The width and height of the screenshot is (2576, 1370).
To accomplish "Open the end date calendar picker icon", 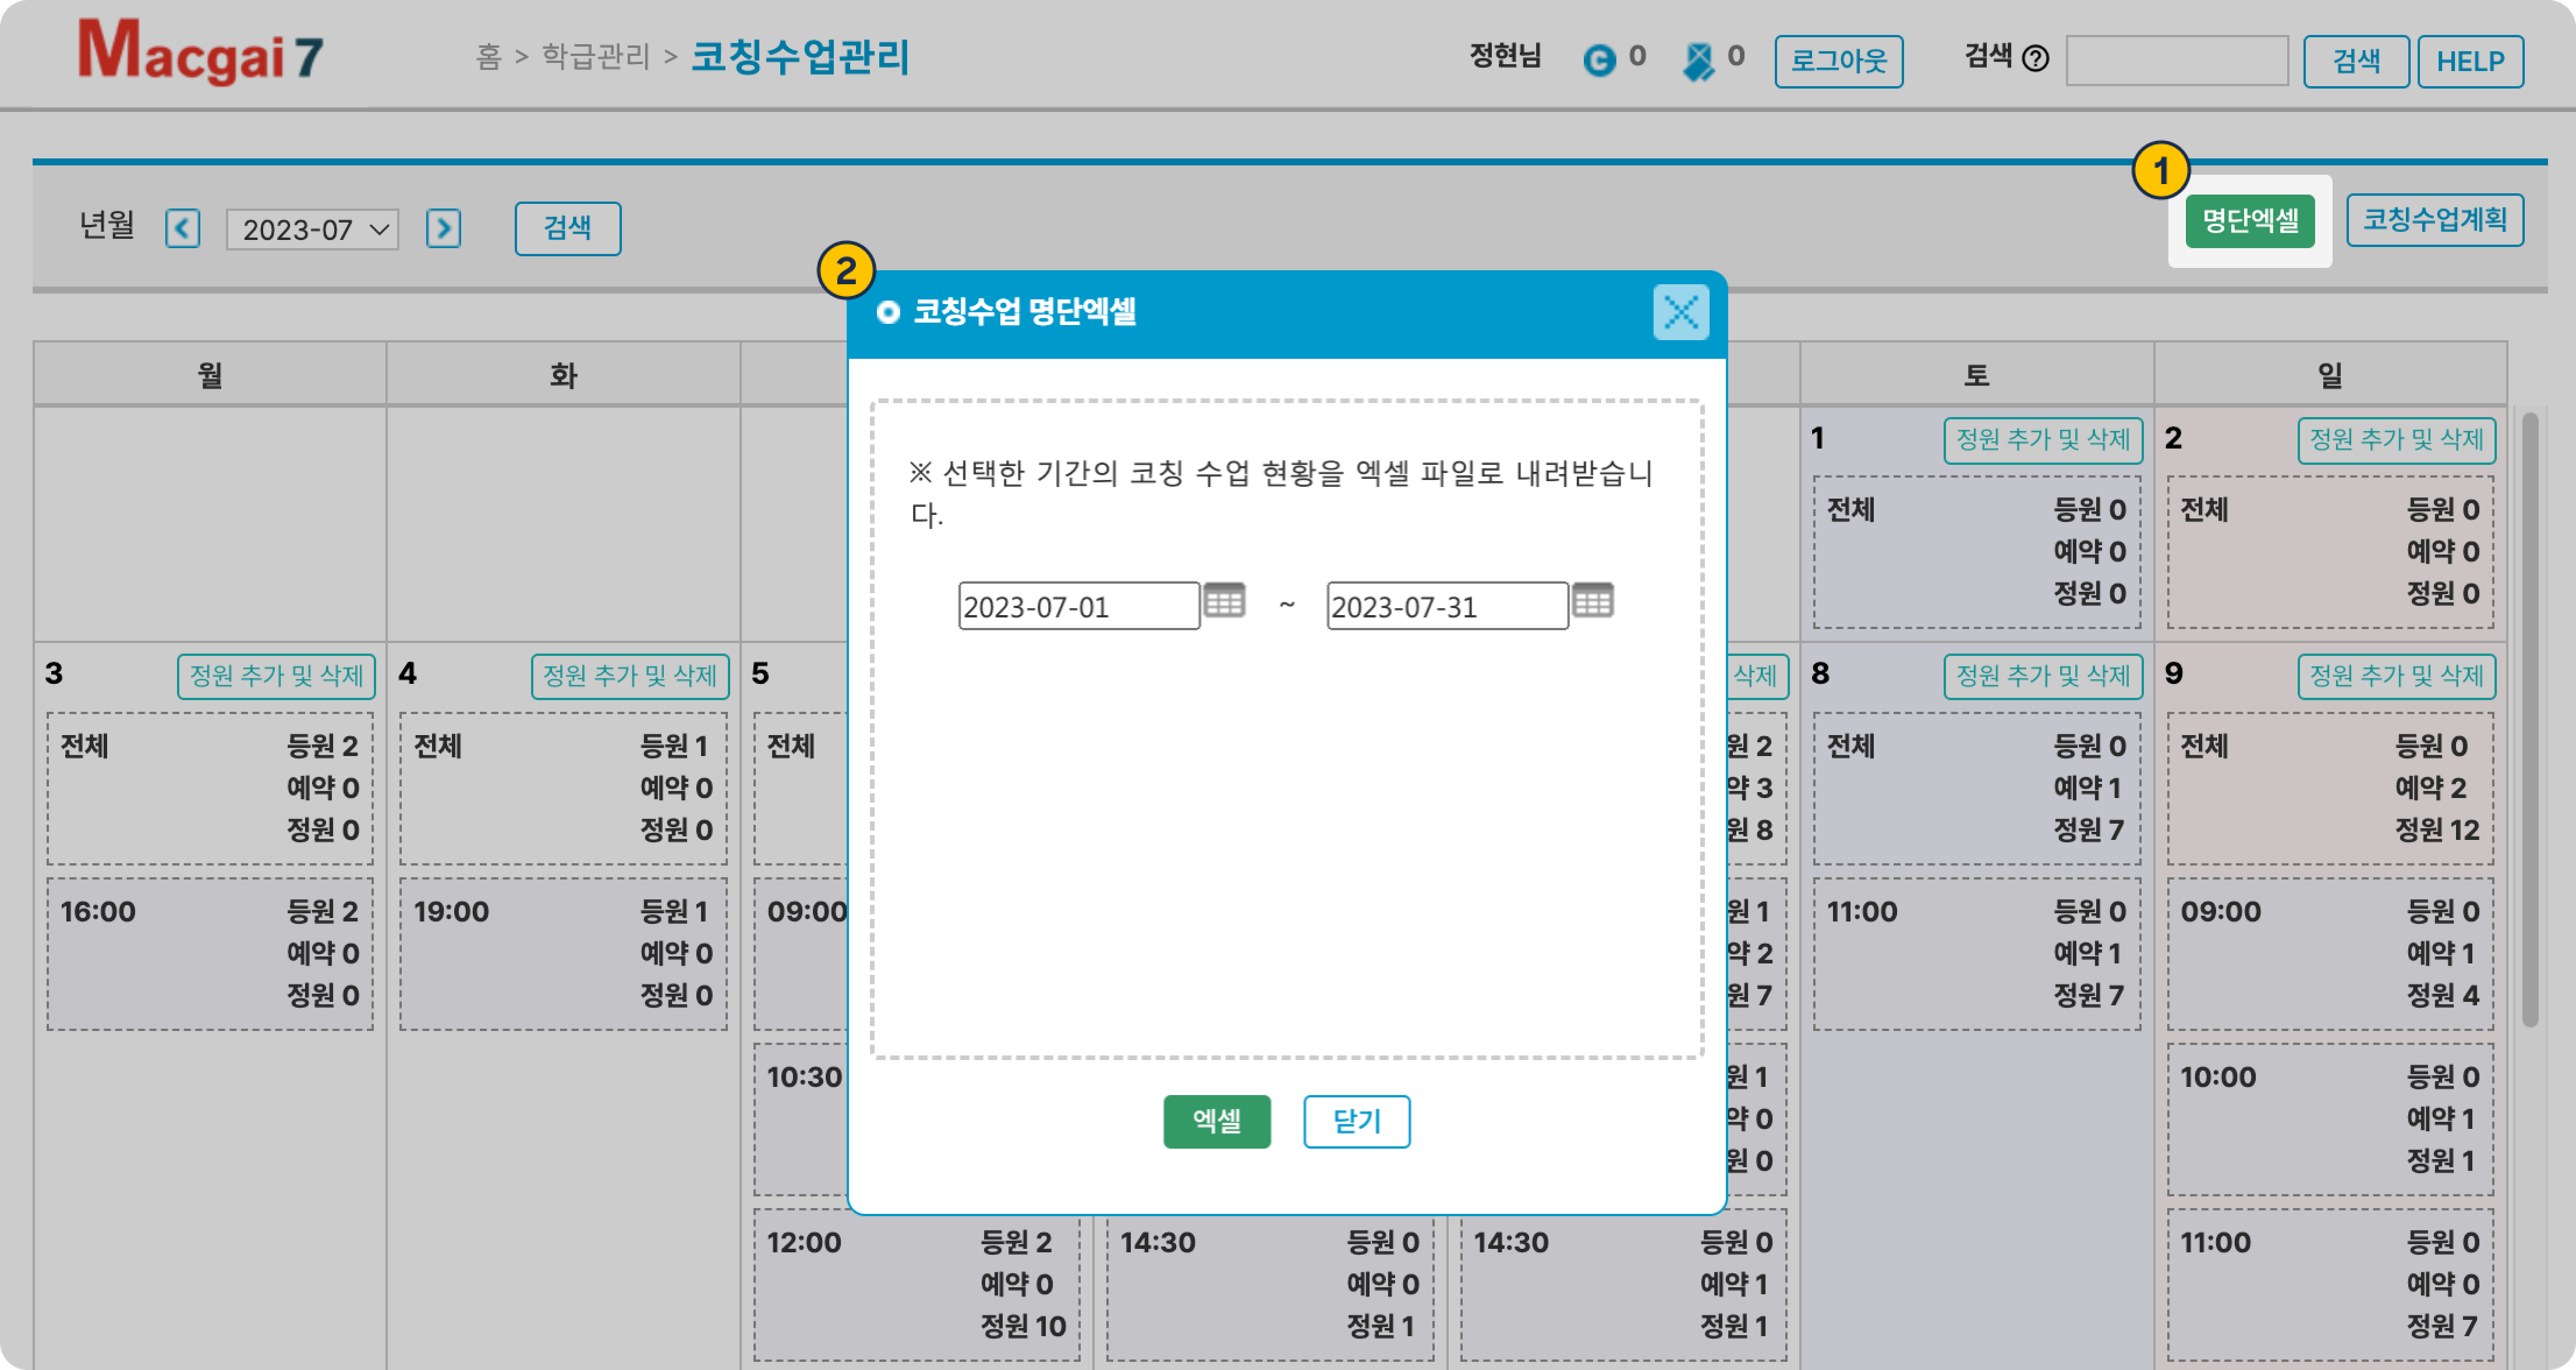I will 1592,601.
